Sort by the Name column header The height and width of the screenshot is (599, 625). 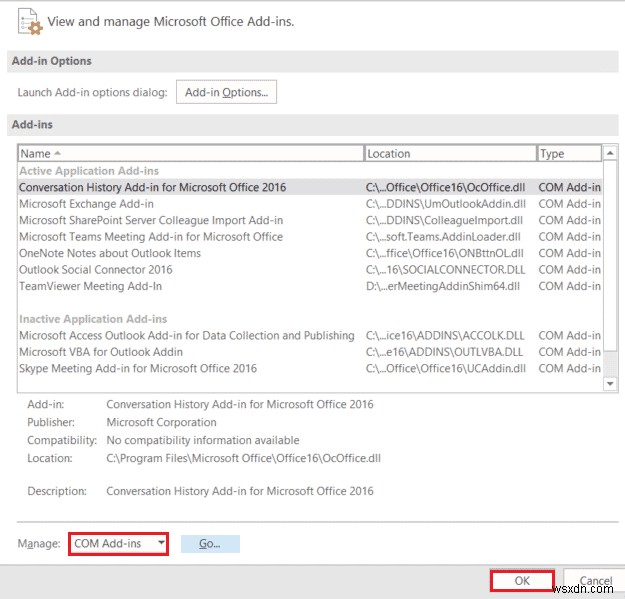(x=191, y=153)
